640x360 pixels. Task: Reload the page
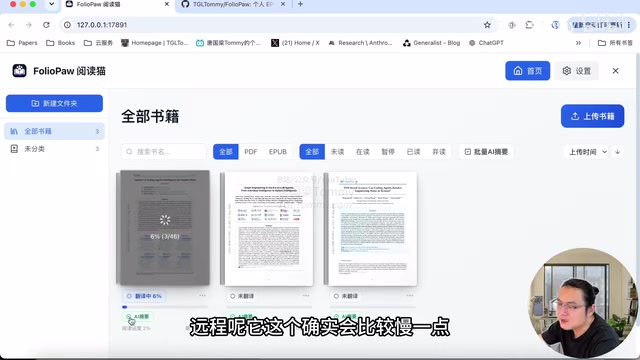46,25
